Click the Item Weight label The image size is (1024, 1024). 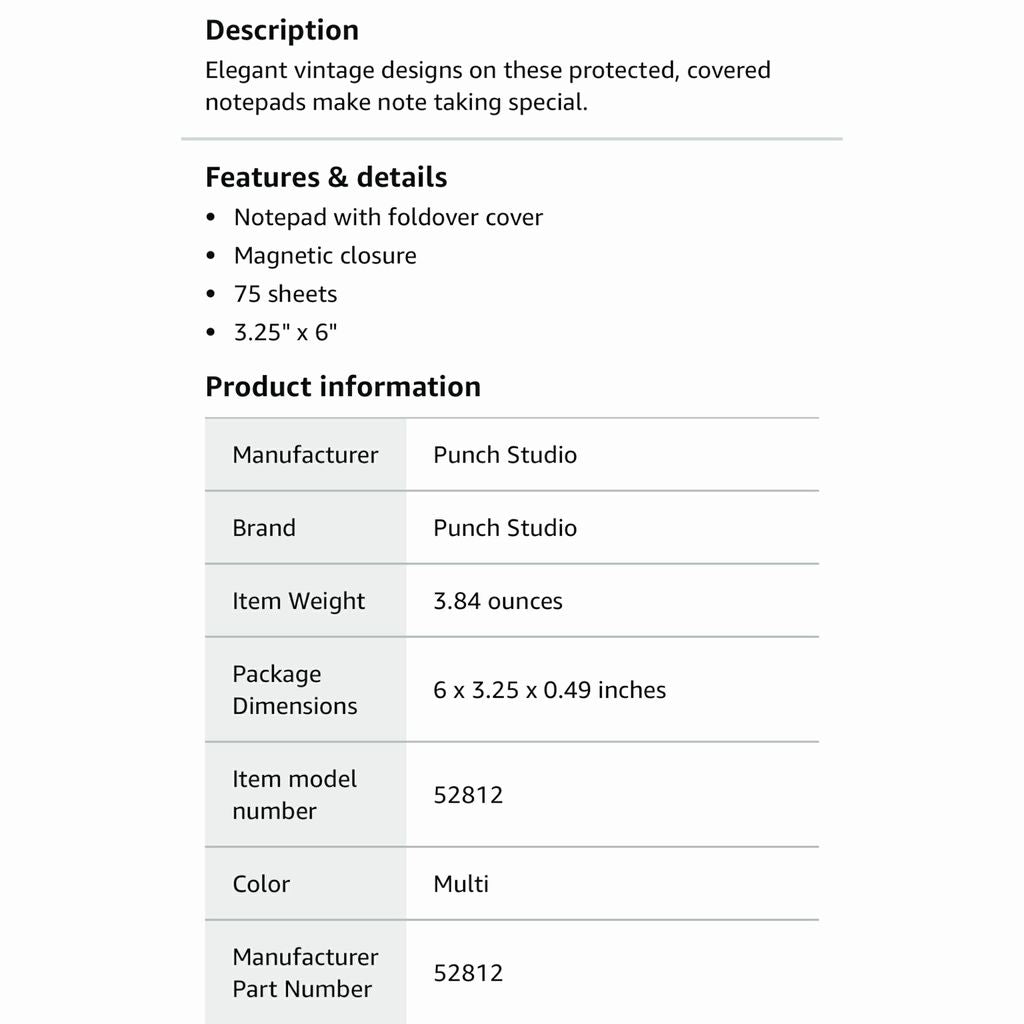coord(298,601)
